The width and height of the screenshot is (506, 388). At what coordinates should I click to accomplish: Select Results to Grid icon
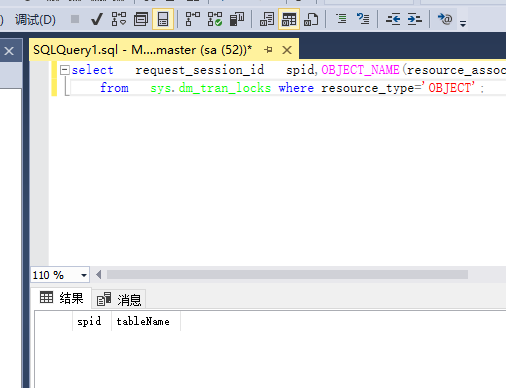point(289,19)
